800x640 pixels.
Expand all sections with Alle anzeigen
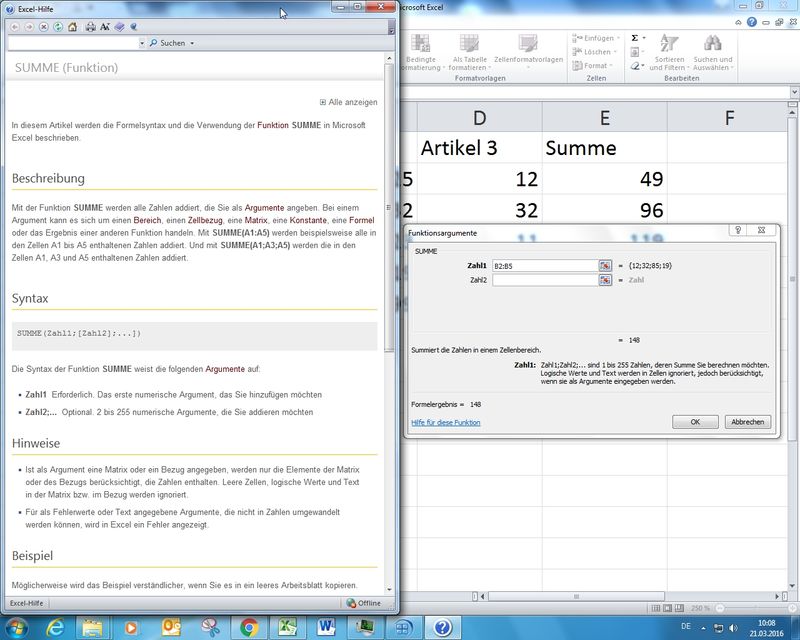(348, 102)
